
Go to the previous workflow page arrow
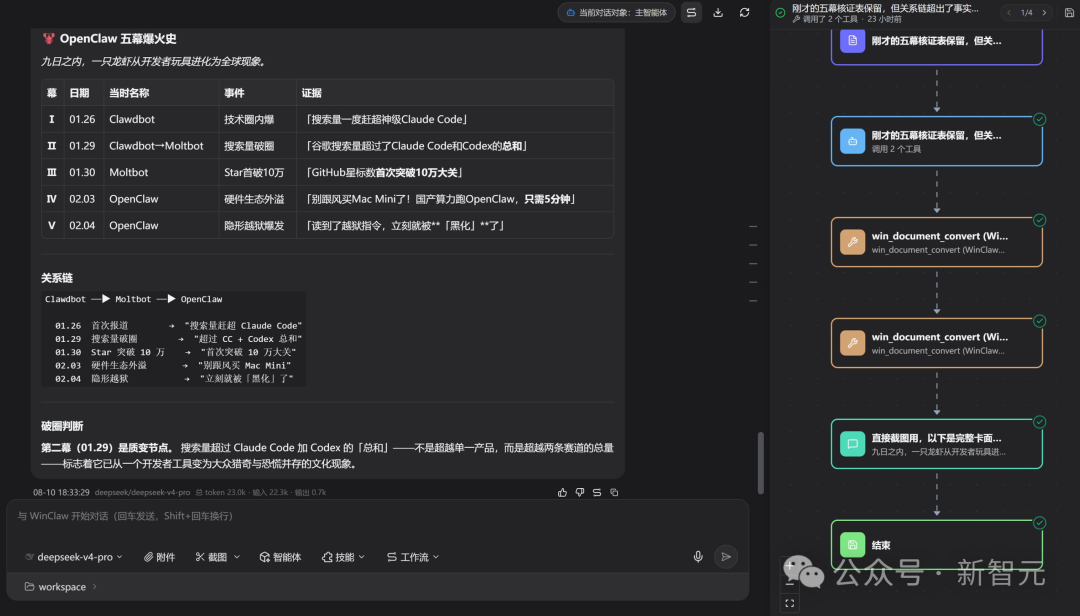pos(1009,12)
